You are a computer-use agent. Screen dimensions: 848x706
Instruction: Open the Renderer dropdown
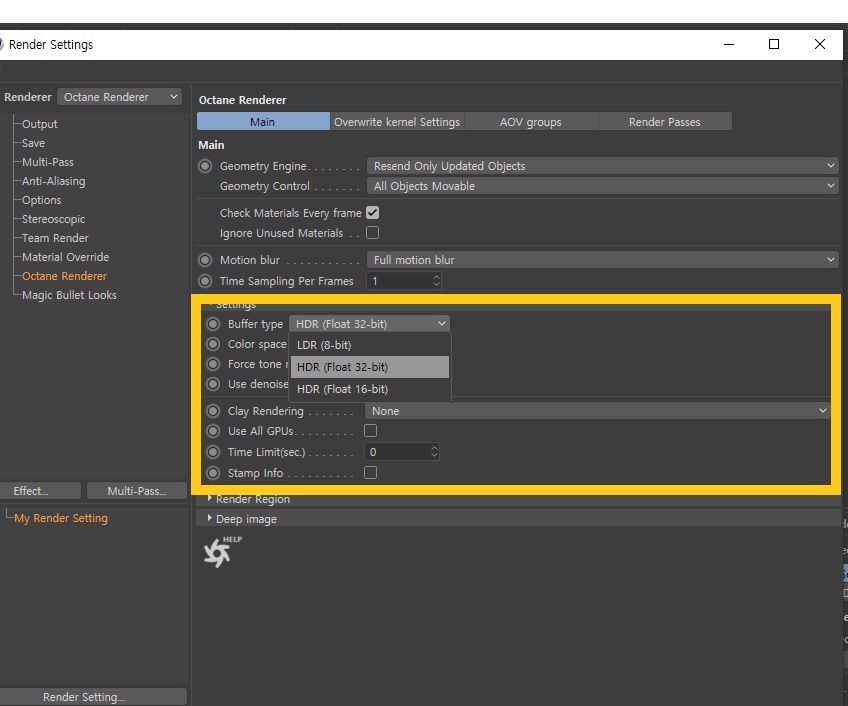coord(120,97)
